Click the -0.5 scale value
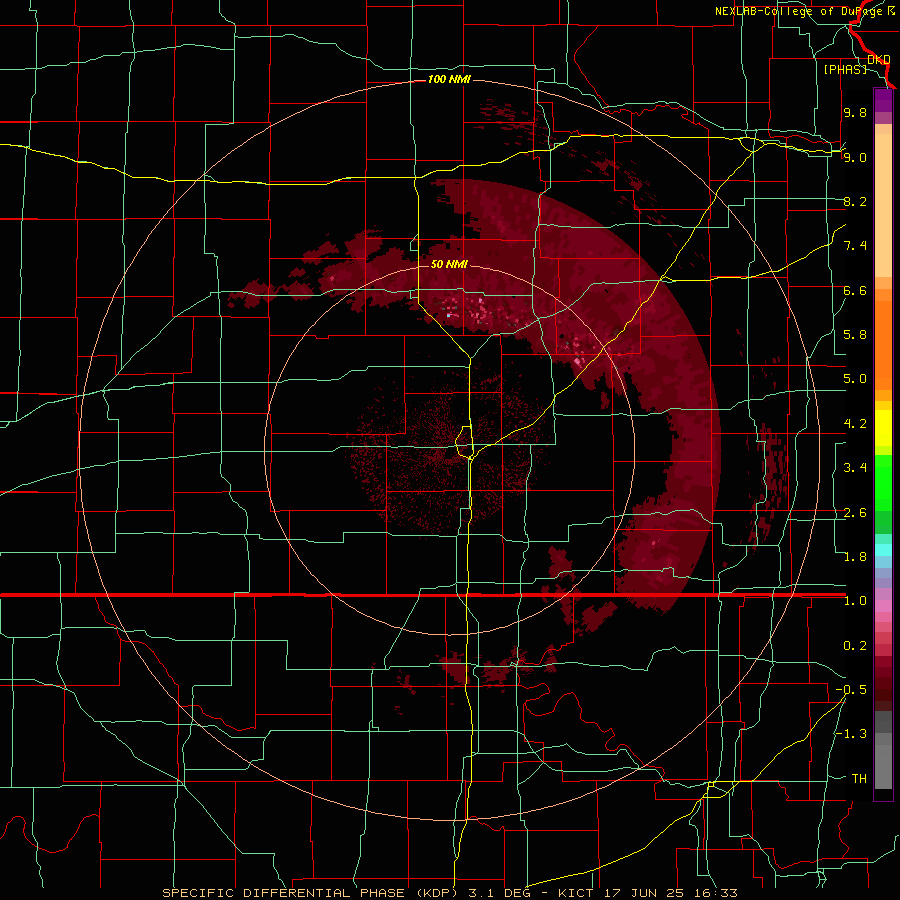900x900 pixels. pos(851,690)
